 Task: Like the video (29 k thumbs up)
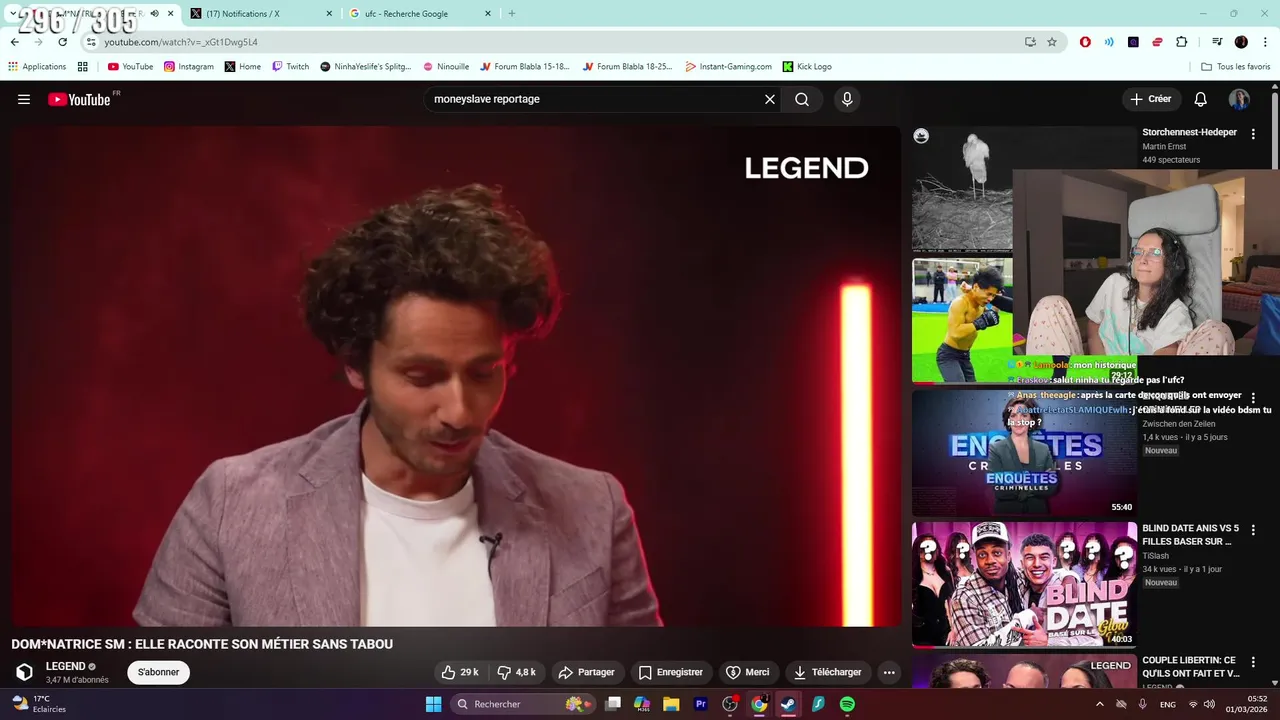coord(461,672)
